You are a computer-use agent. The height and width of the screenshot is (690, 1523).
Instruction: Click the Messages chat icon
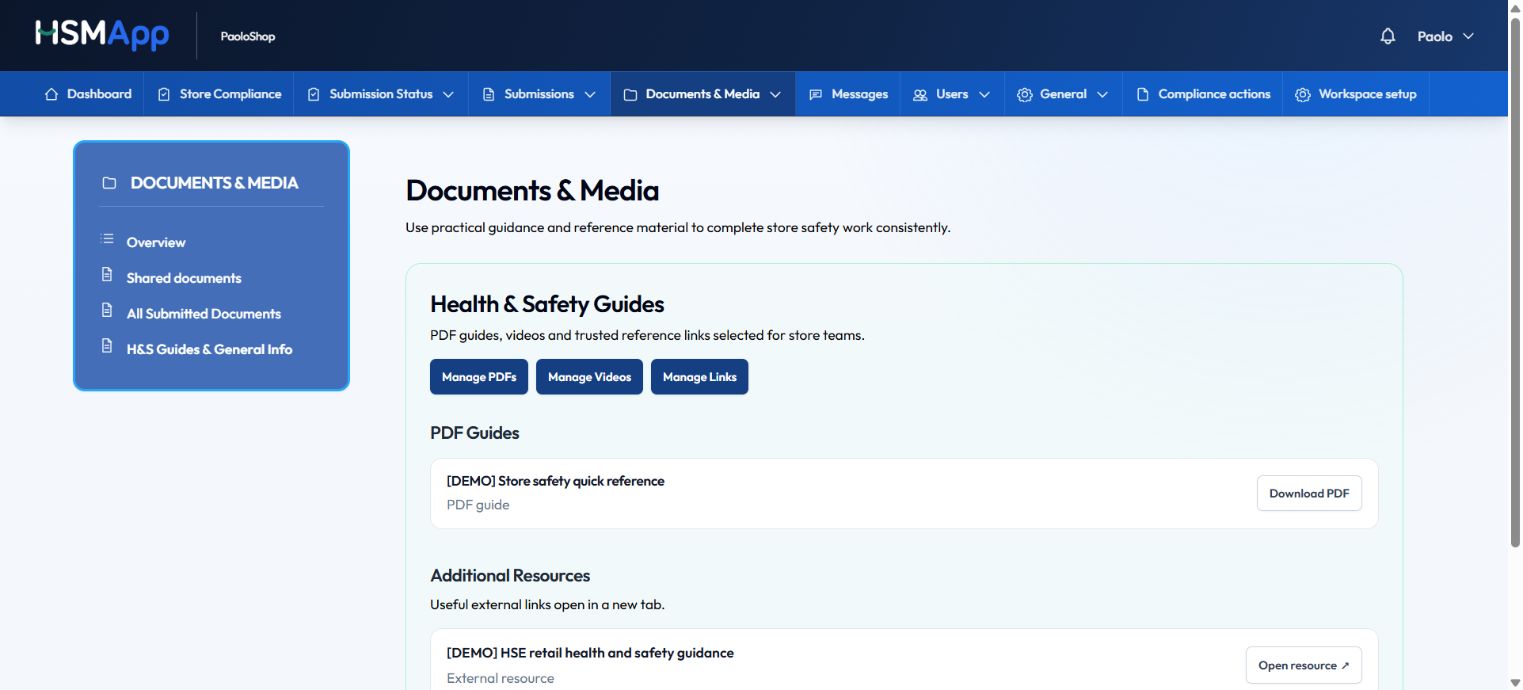[x=816, y=94]
